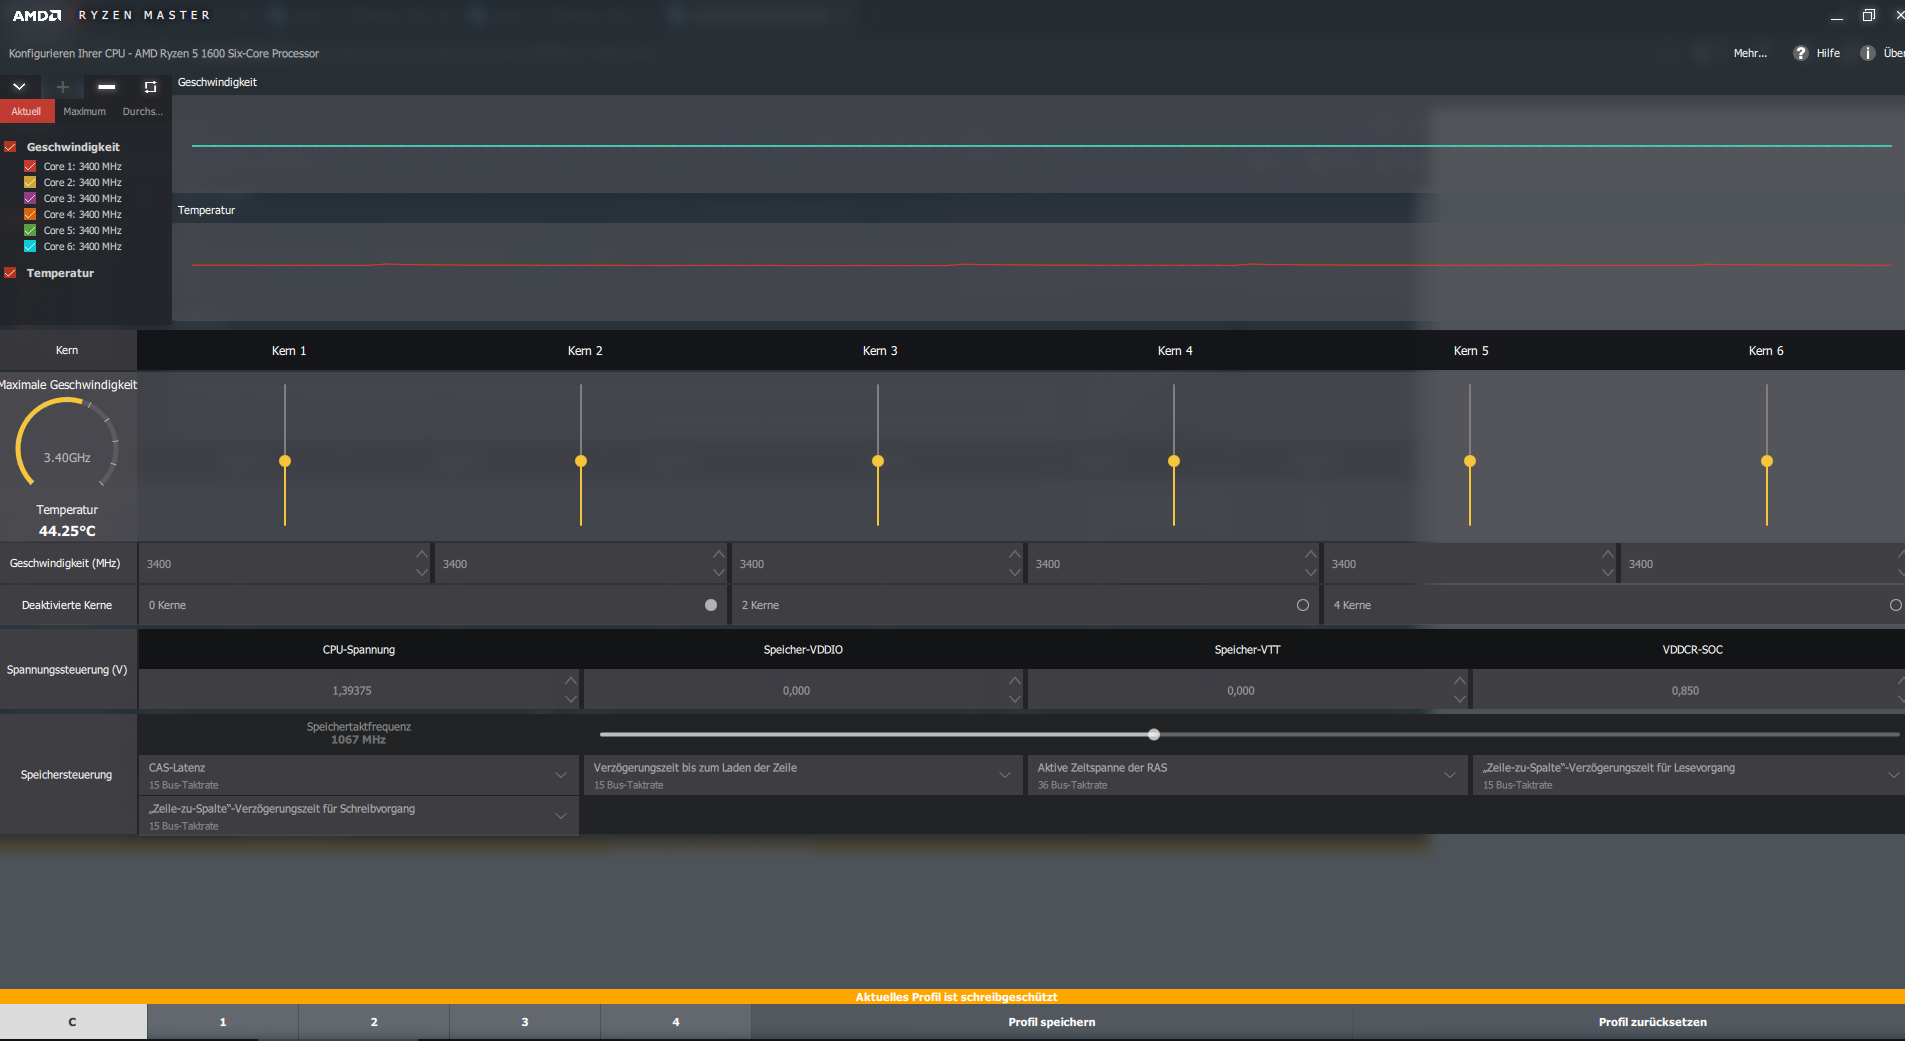Screen dimensions: 1905x1041
Task: Click the Kern 6 speed slider handle
Action: 1767,461
